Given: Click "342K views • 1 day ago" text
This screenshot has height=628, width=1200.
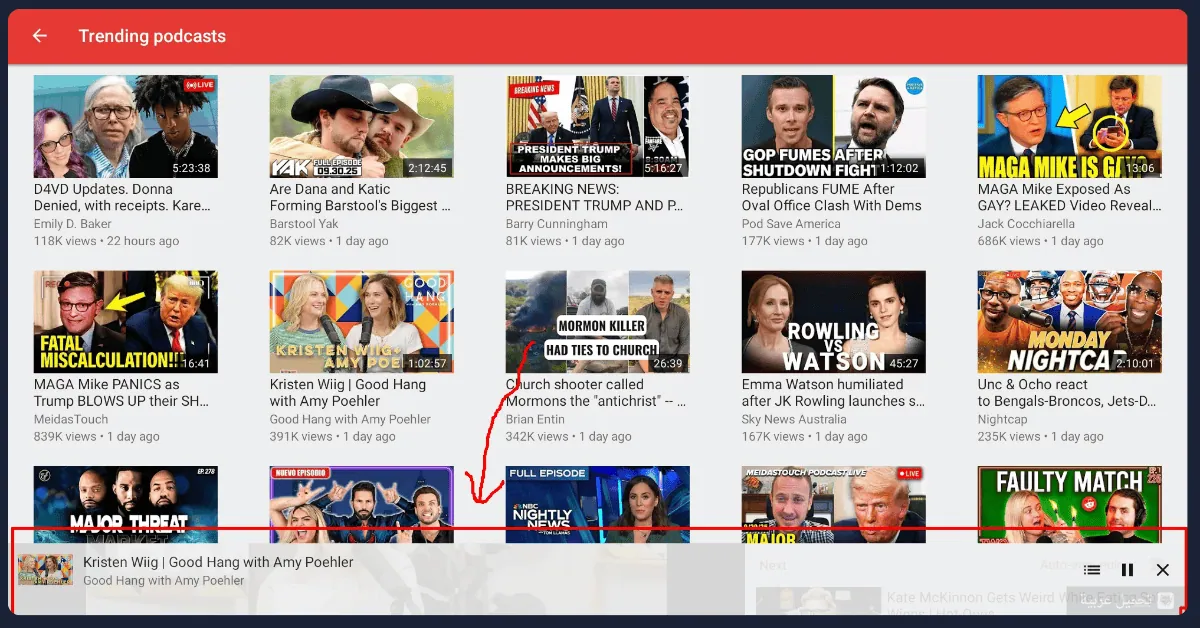Looking at the screenshot, I should (569, 437).
